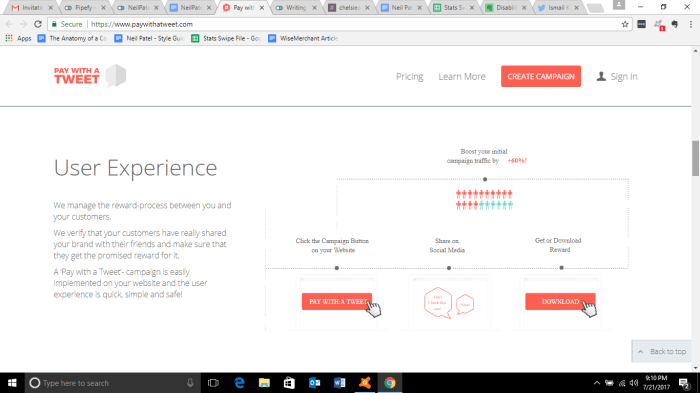This screenshot has height=393, width=700.
Task: Click the Sign In link
Action: click(624, 76)
